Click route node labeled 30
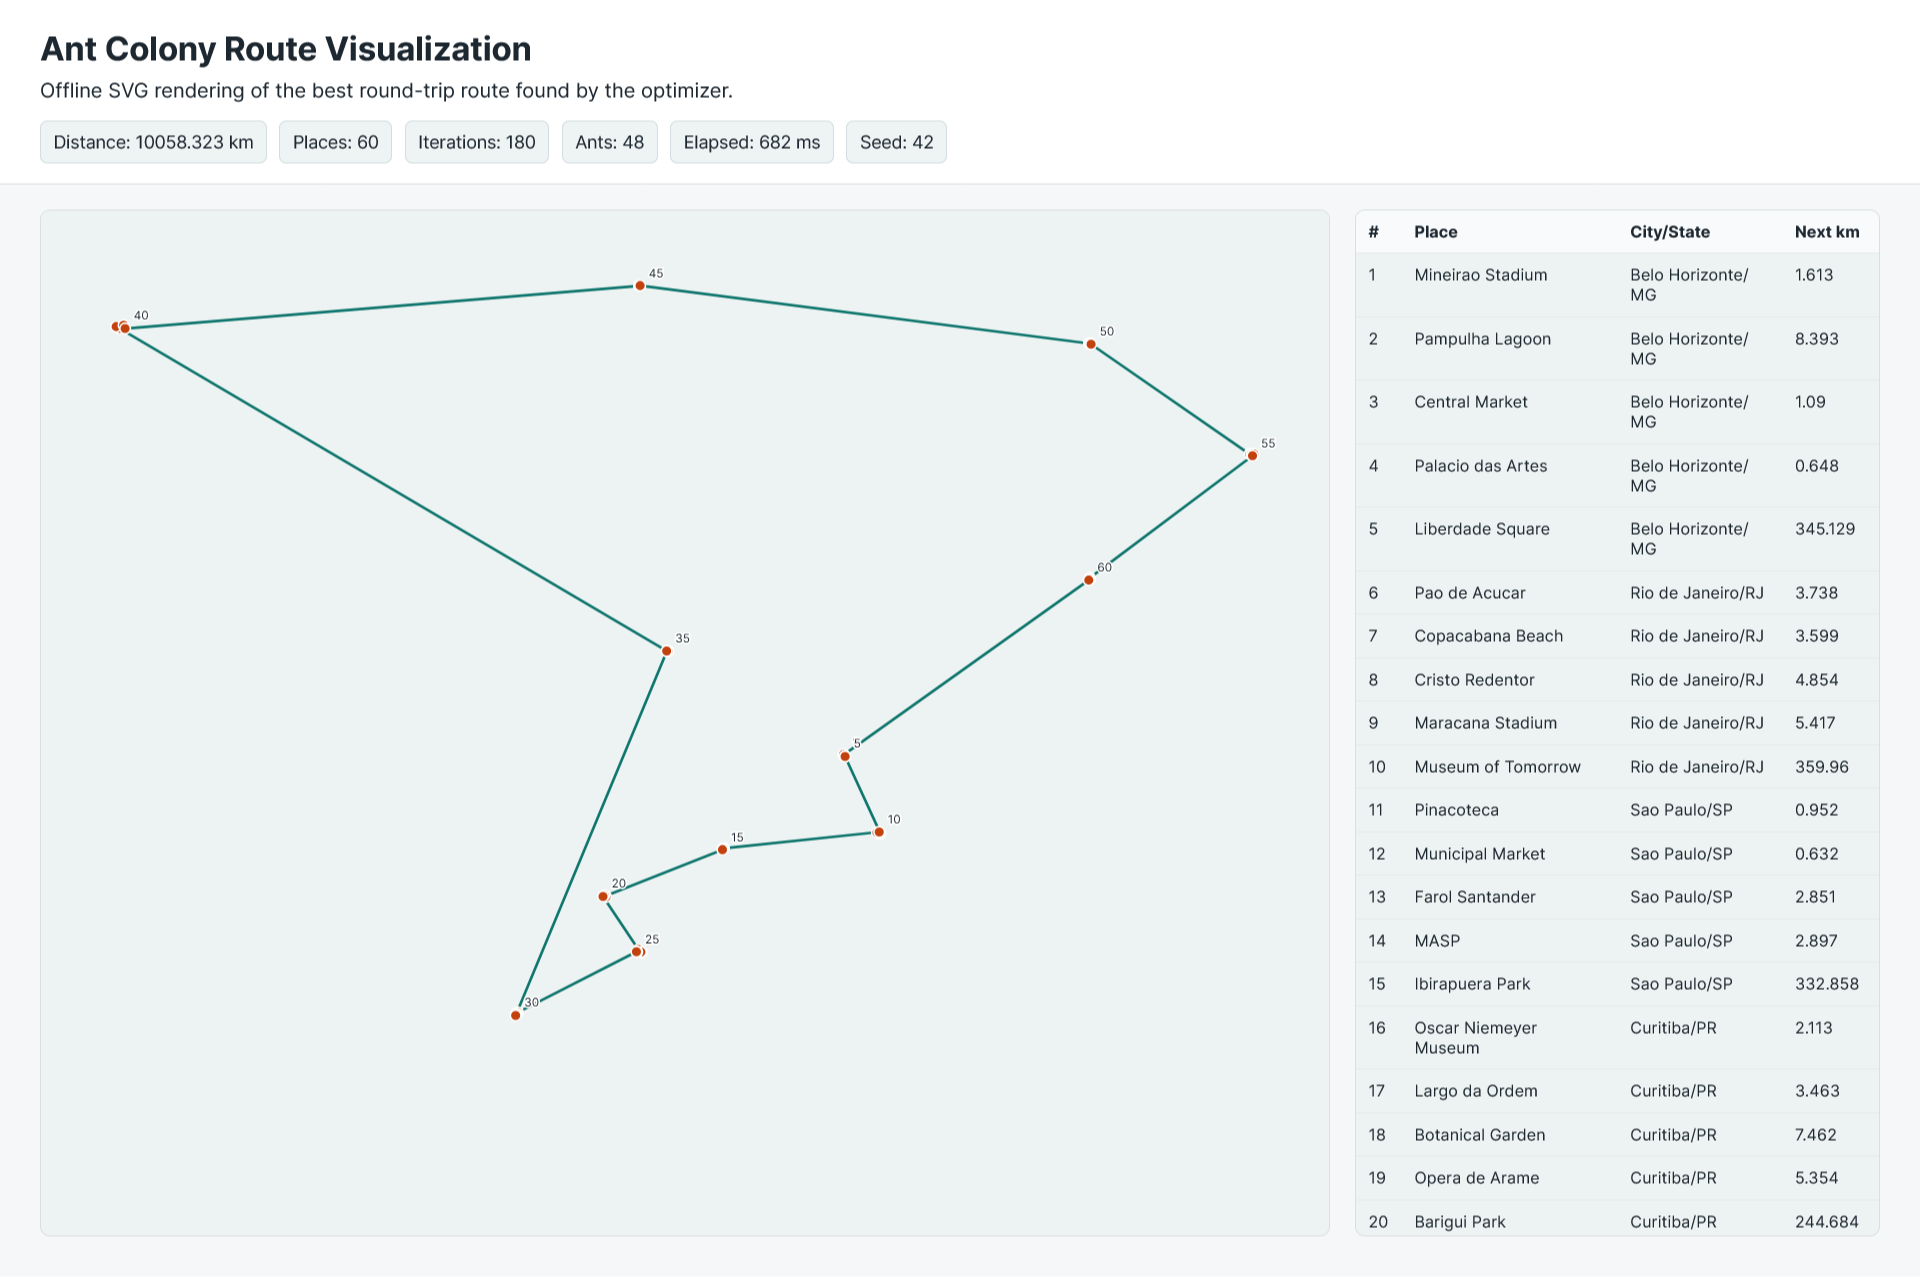The width and height of the screenshot is (1920, 1277). click(x=516, y=1015)
